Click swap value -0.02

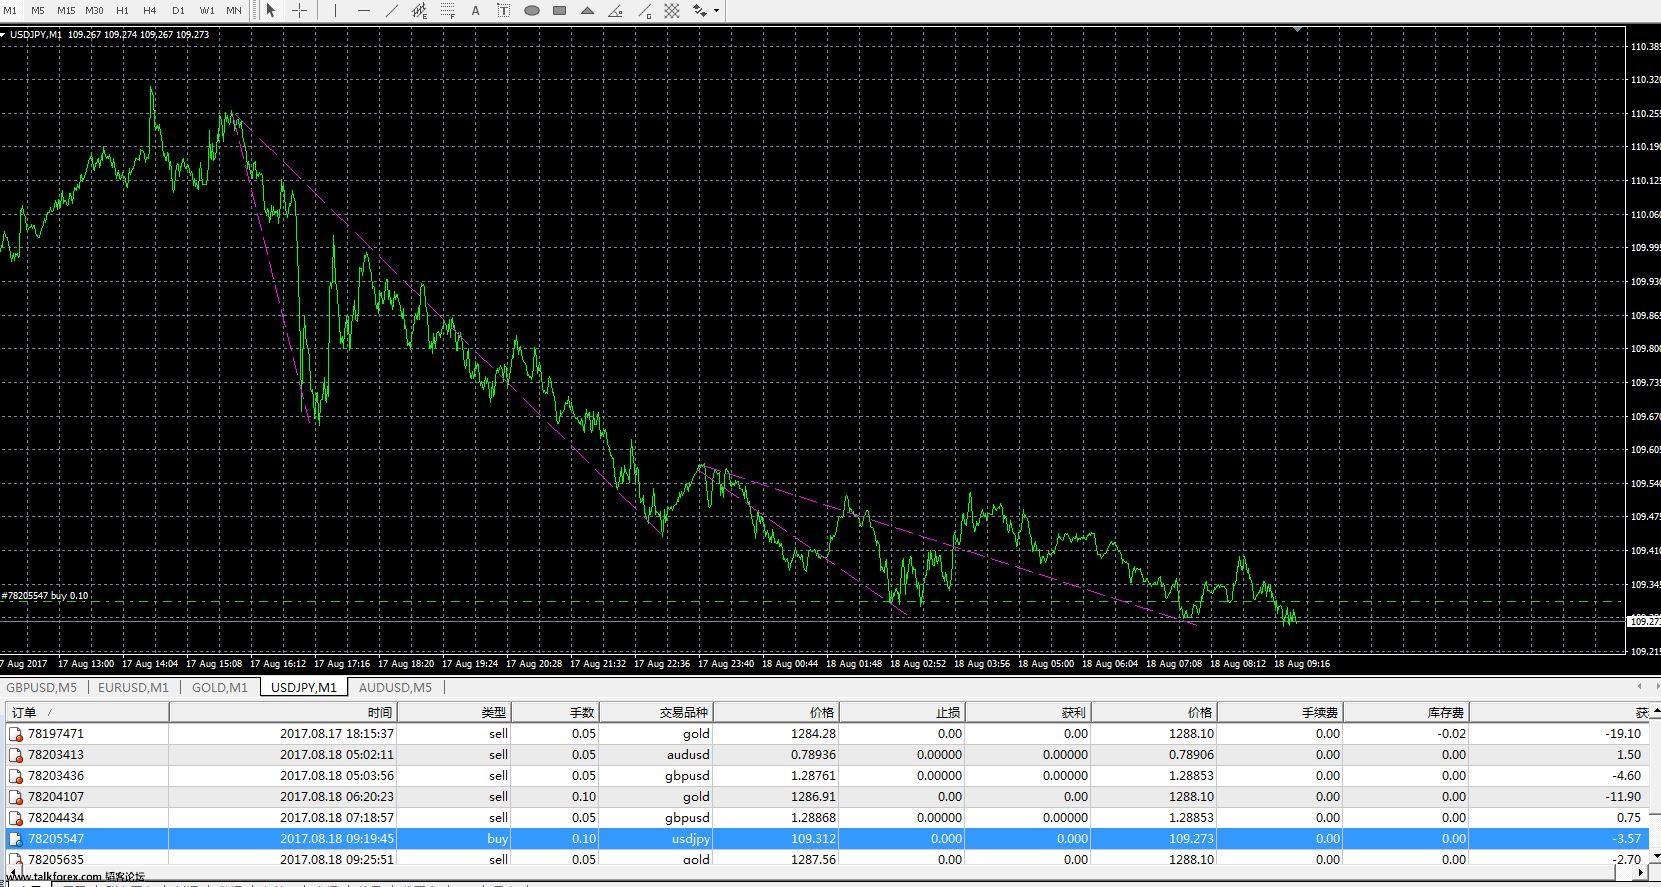click(x=1451, y=734)
